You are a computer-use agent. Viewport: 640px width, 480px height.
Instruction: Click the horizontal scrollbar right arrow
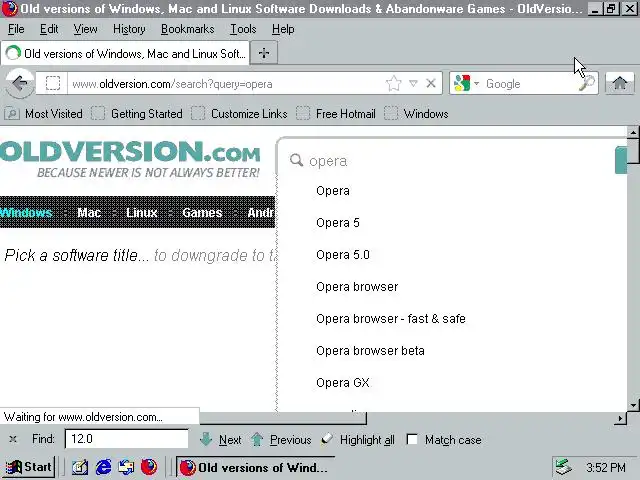click(x=620, y=418)
